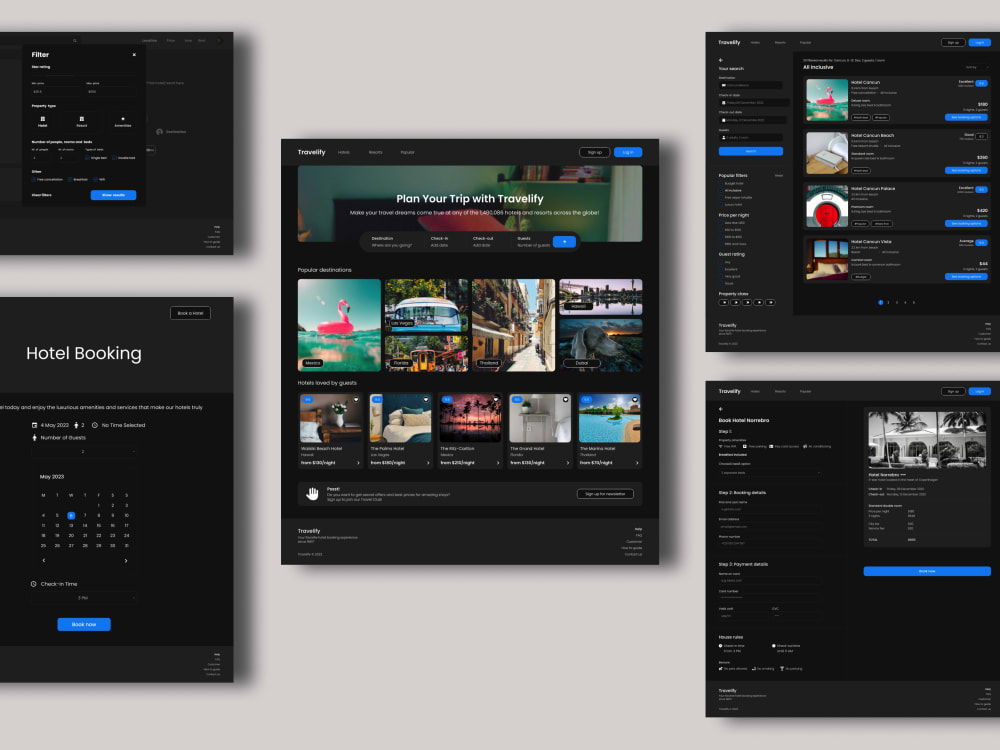This screenshot has height=750, width=1000.
Task: Check Excellent under Guest rating
Action: [721, 269]
